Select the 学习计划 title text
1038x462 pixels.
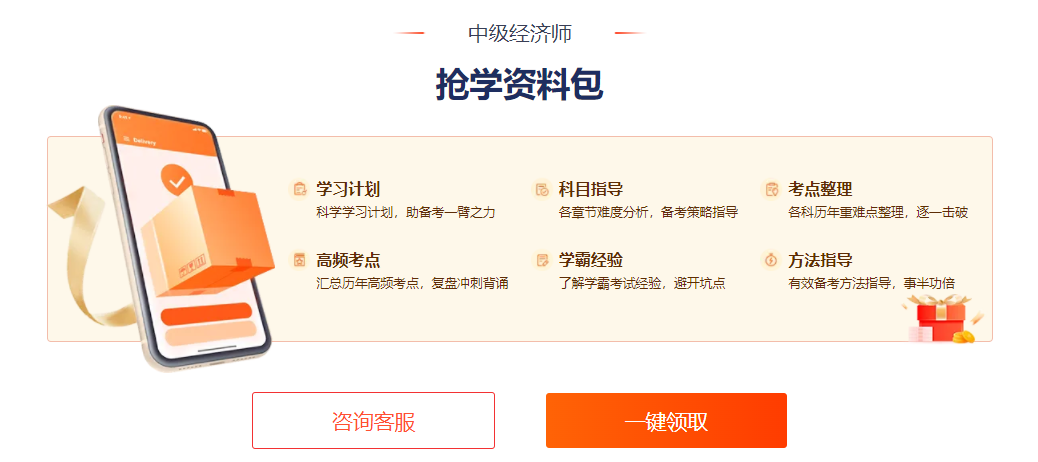click(348, 189)
